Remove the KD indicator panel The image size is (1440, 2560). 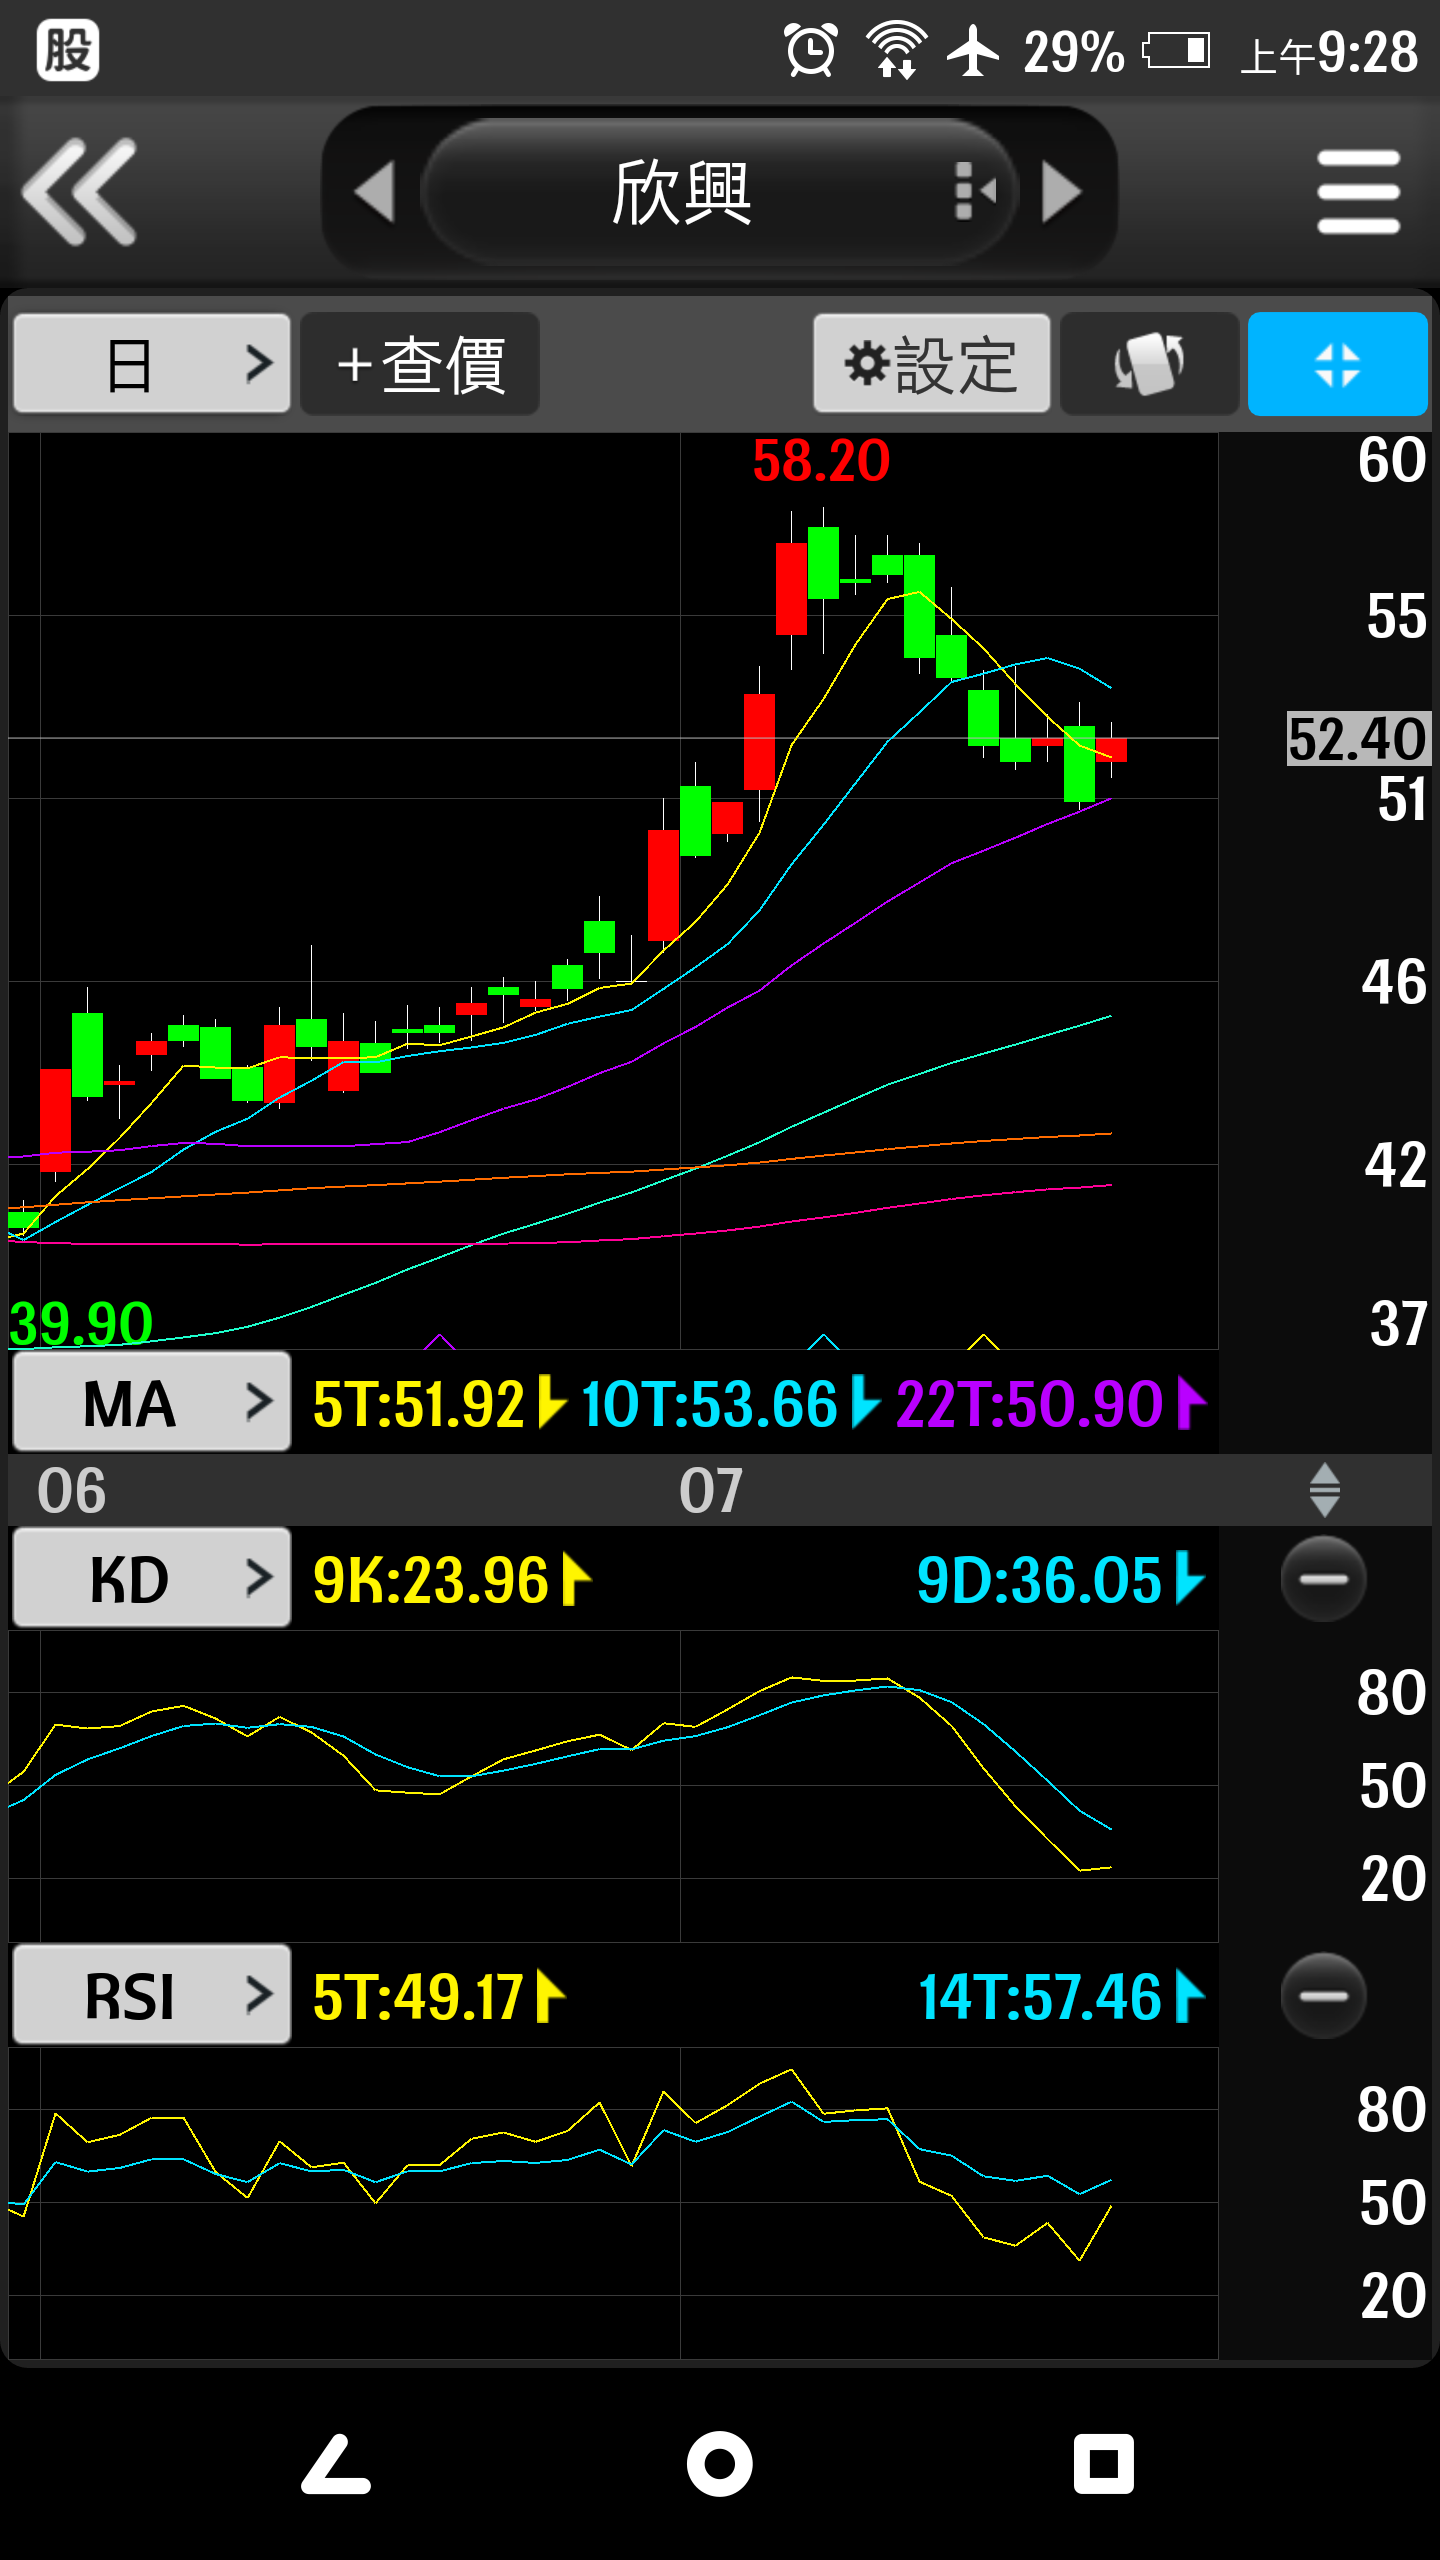[x=1323, y=1579]
